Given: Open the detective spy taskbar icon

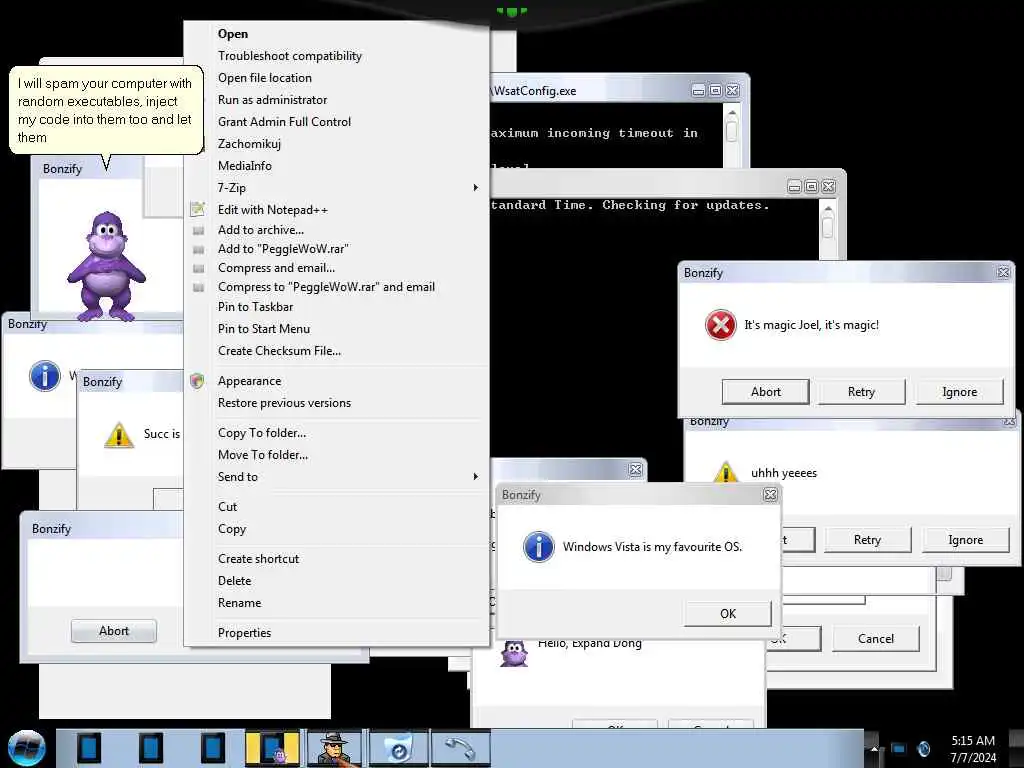Looking at the screenshot, I should point(334,748).
